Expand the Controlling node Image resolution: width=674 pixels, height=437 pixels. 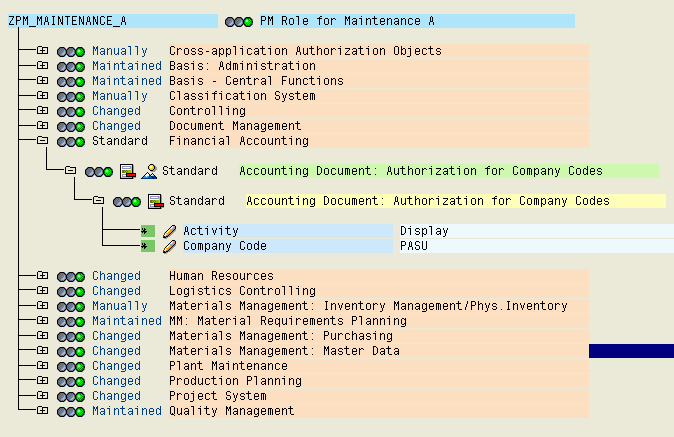tap(42, 111)
